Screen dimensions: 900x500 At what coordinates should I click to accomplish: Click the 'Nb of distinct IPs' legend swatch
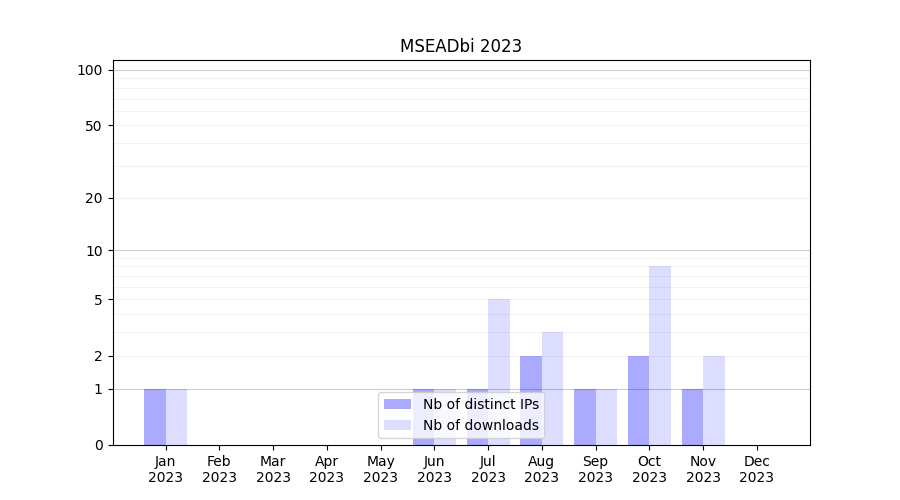[x=397, y=404]
